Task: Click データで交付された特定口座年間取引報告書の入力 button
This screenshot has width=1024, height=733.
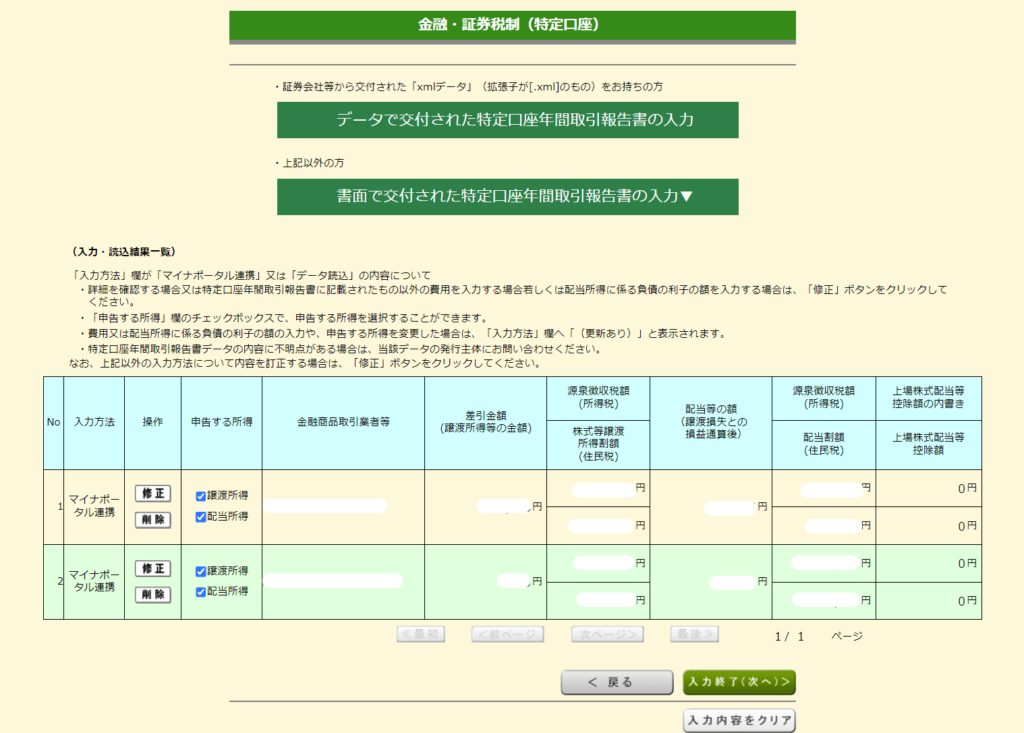Action: tap(507, 120)
